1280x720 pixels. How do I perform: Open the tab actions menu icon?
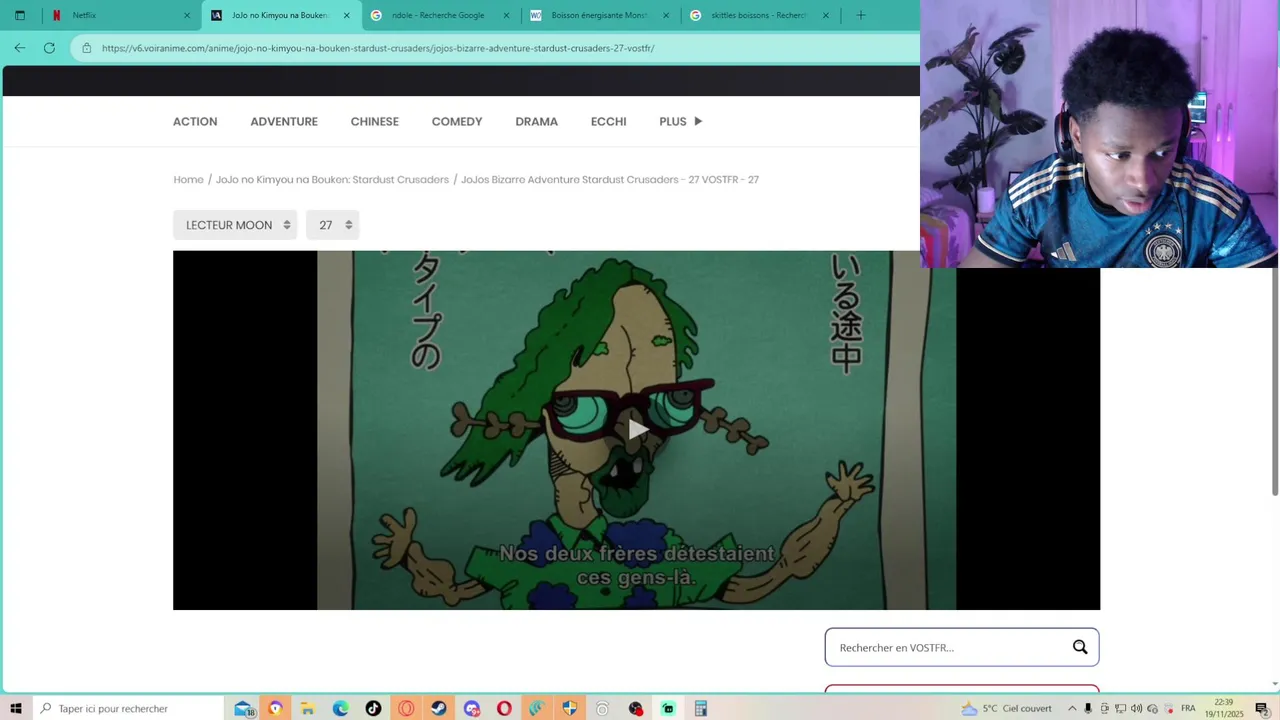click(19, 15)
